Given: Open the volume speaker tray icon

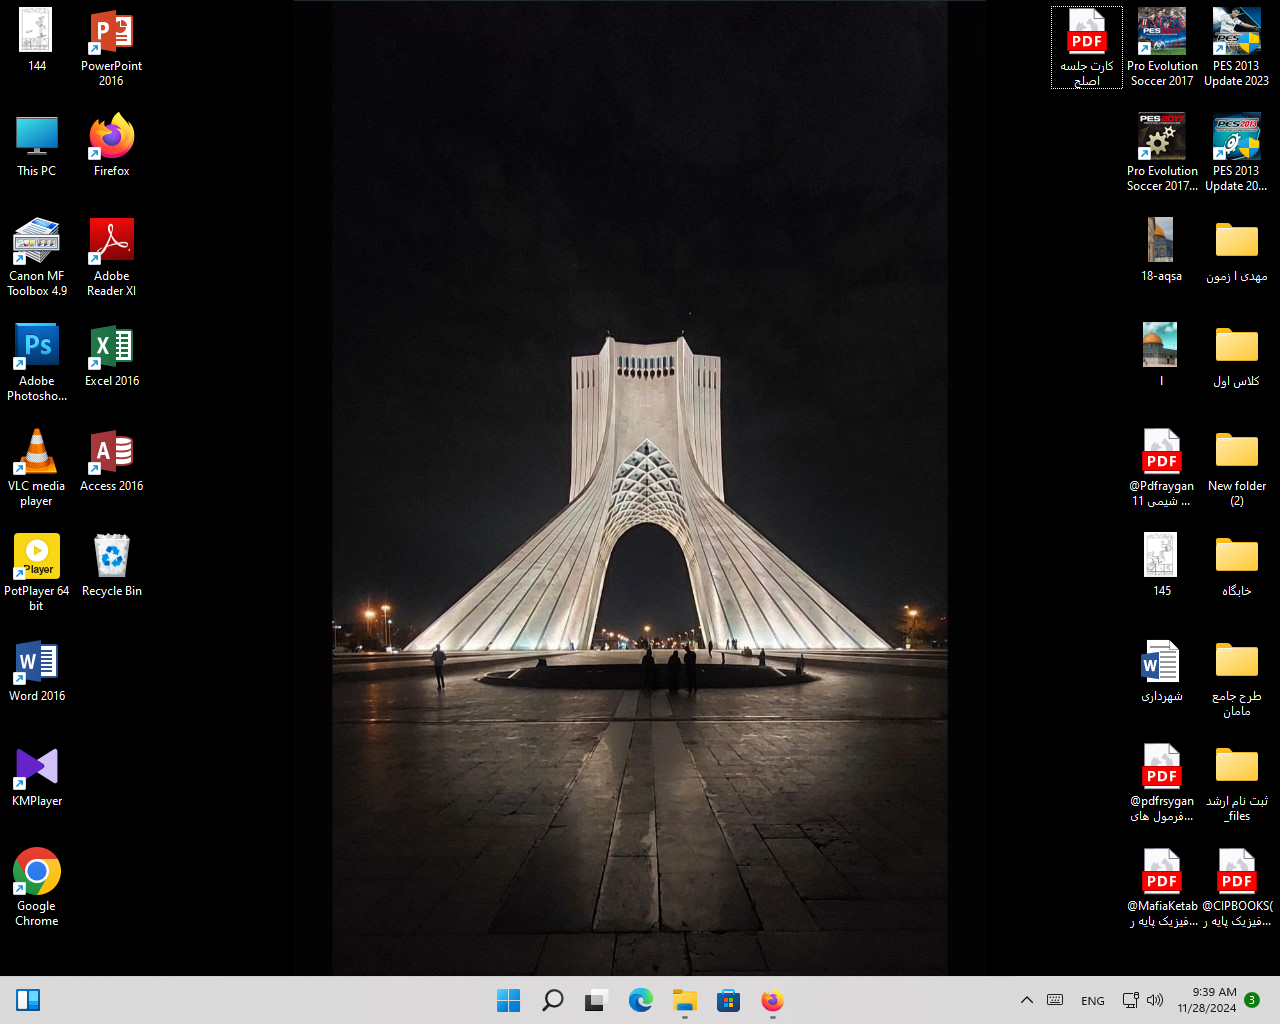Looking at the screenshot, I should (1155, 1000).
